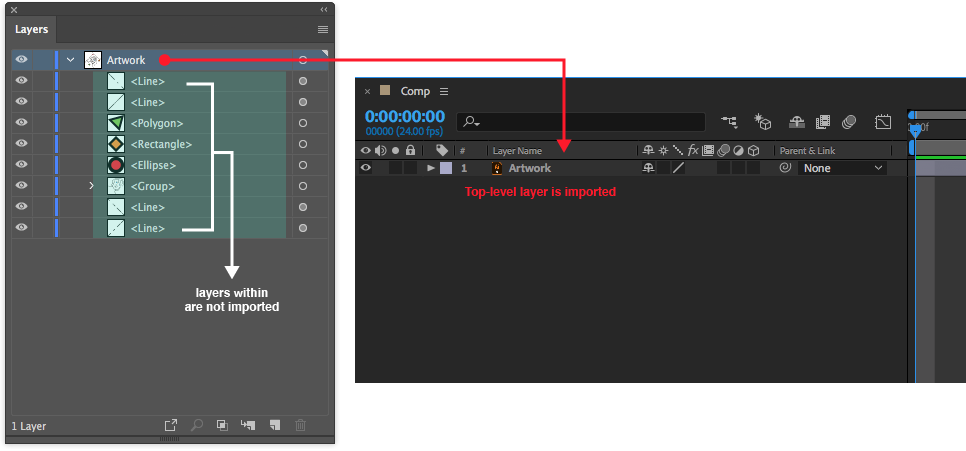
Task: Close the Comp timeline tab
Action: tap(367, 91)
